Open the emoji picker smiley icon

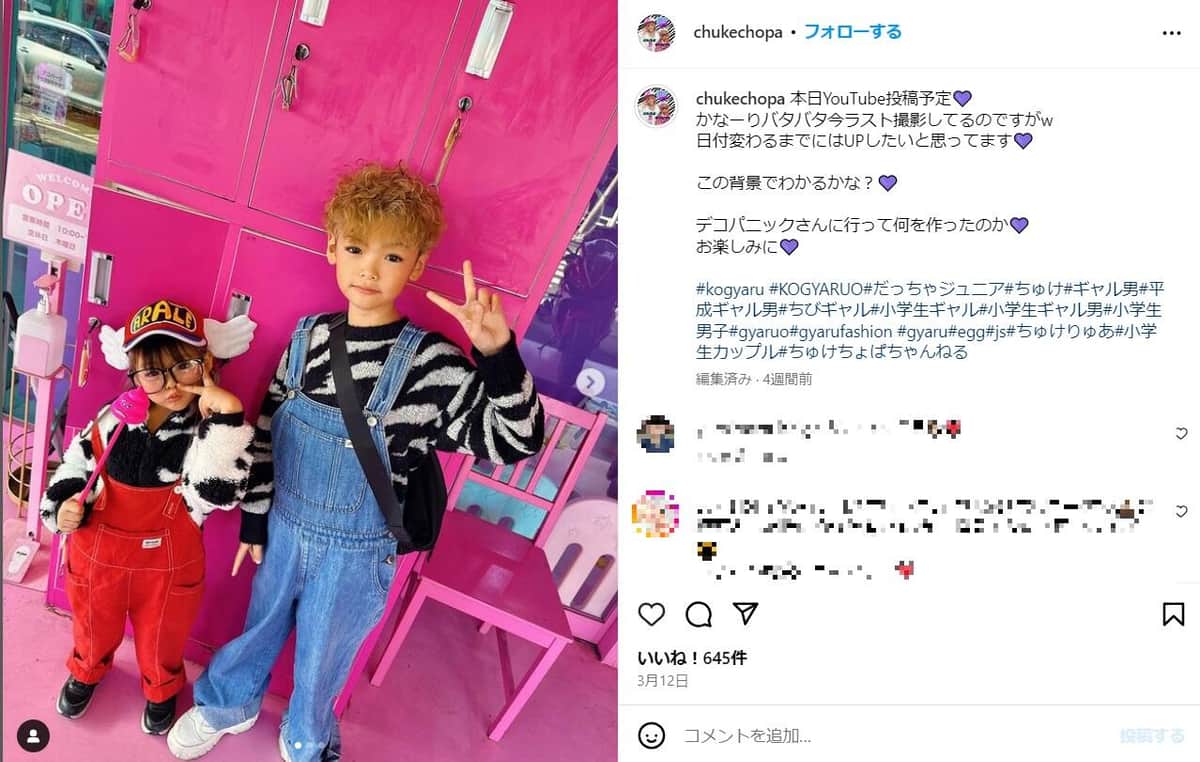coord(652,736)
